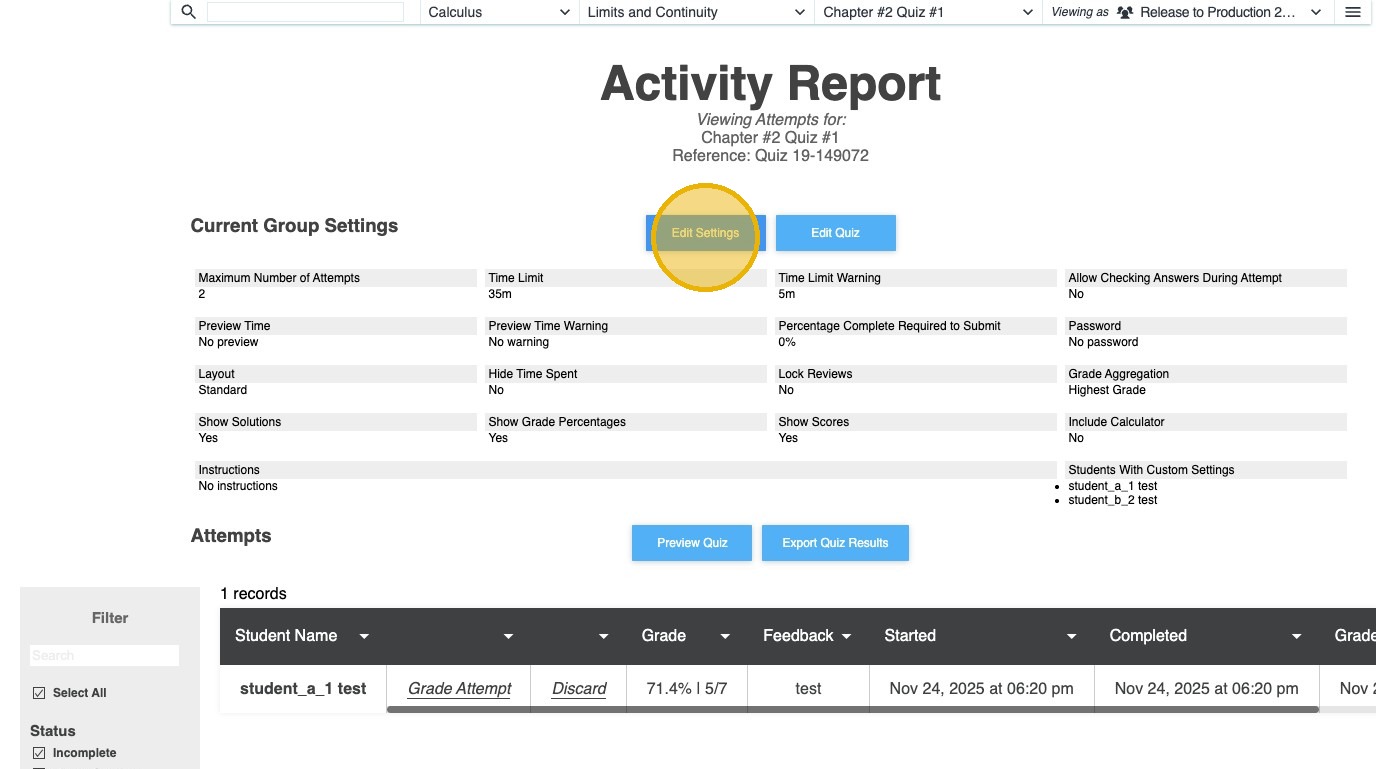Screen dimensions: 1376x769
Task: Click the magnifying glass search icon
Action: click(188, 12)
